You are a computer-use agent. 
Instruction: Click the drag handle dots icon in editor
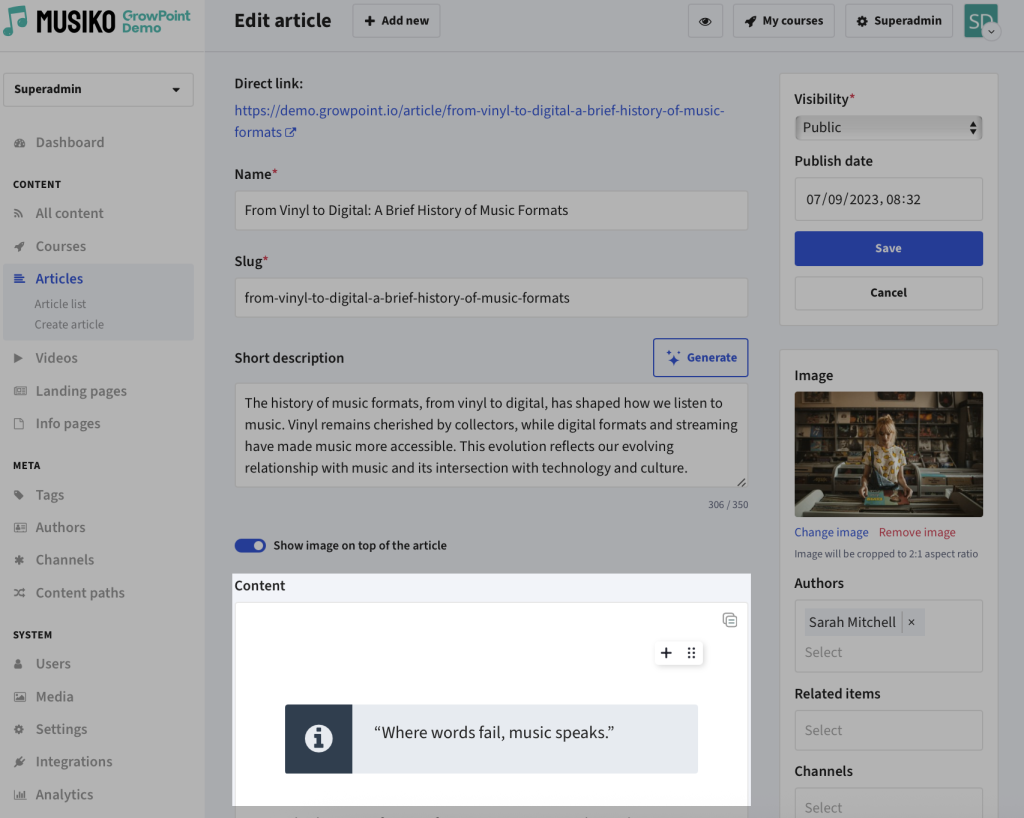691,653
